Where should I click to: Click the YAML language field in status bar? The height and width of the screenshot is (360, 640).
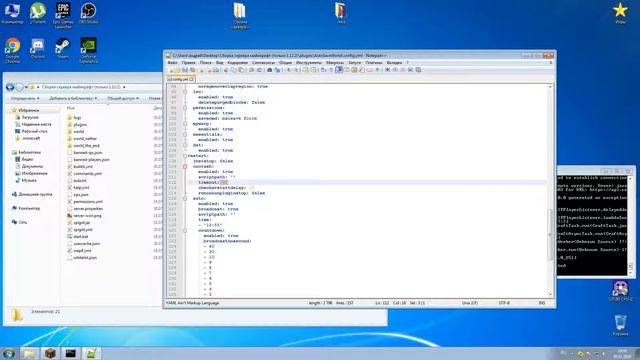(x=193, y=303)
